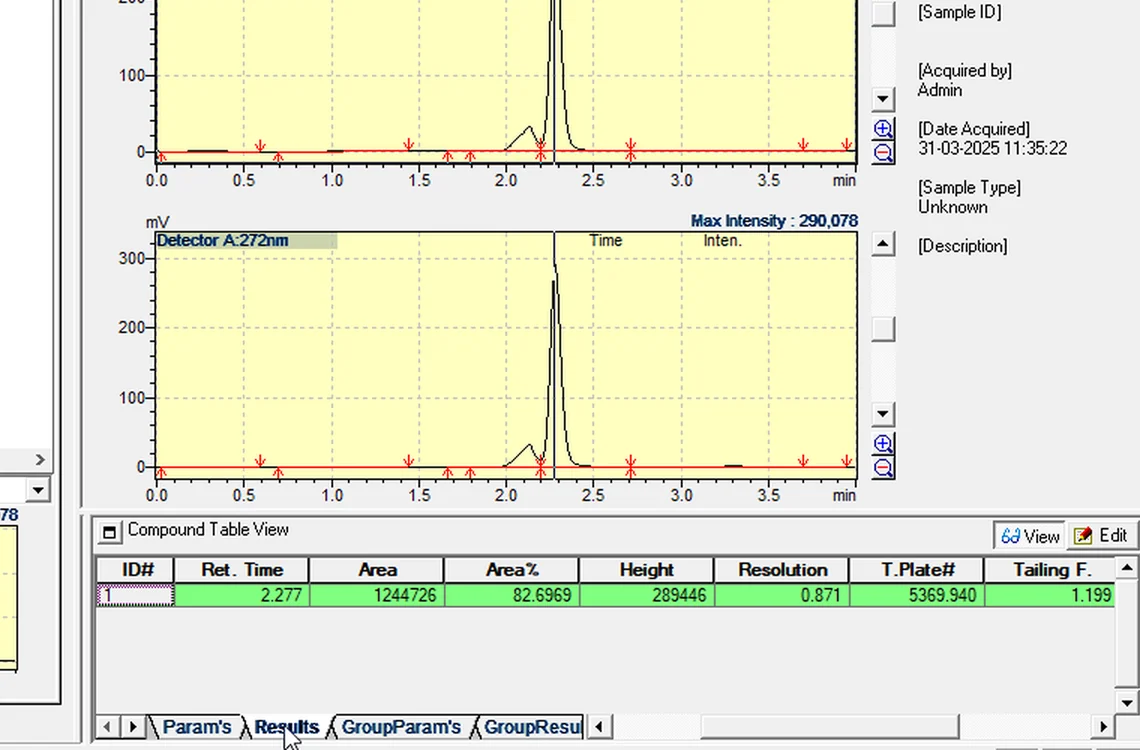Click Acquired by value Admin
This screenshot has height=750, width=1140.
click(939, 90)
